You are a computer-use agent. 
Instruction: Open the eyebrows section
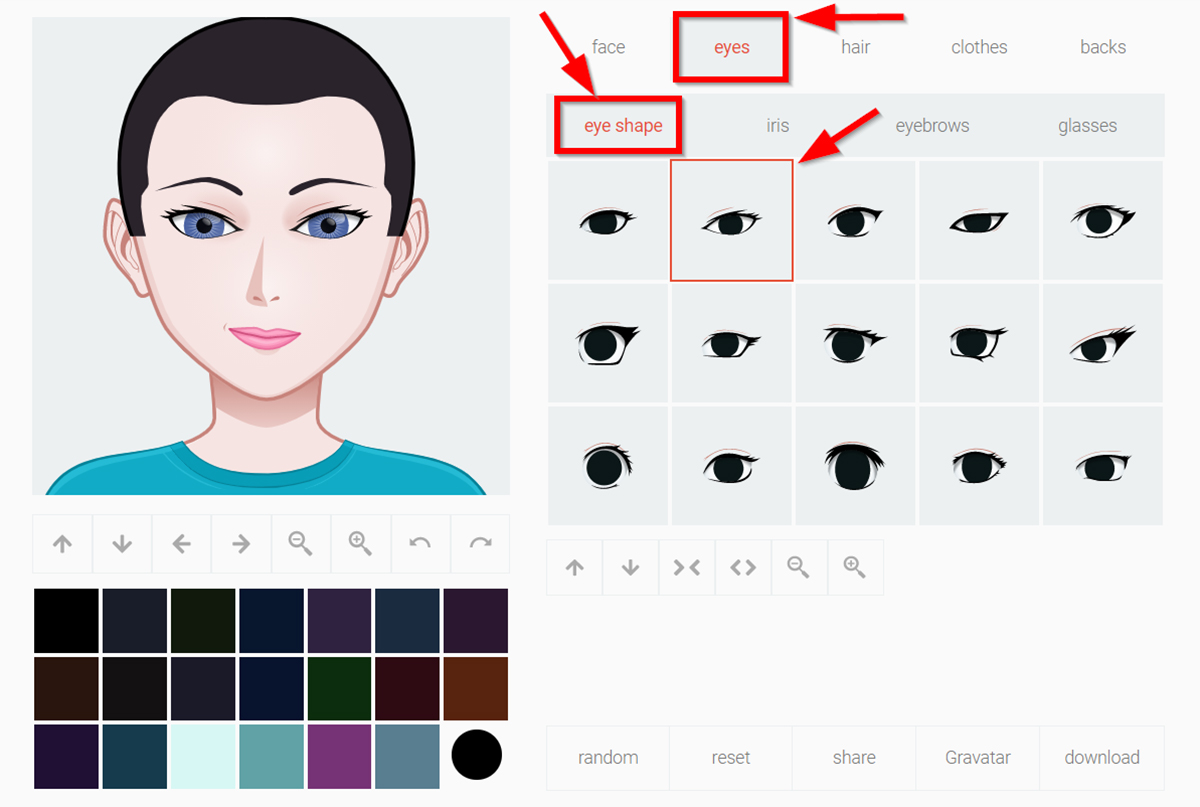(x=932, y=125)
